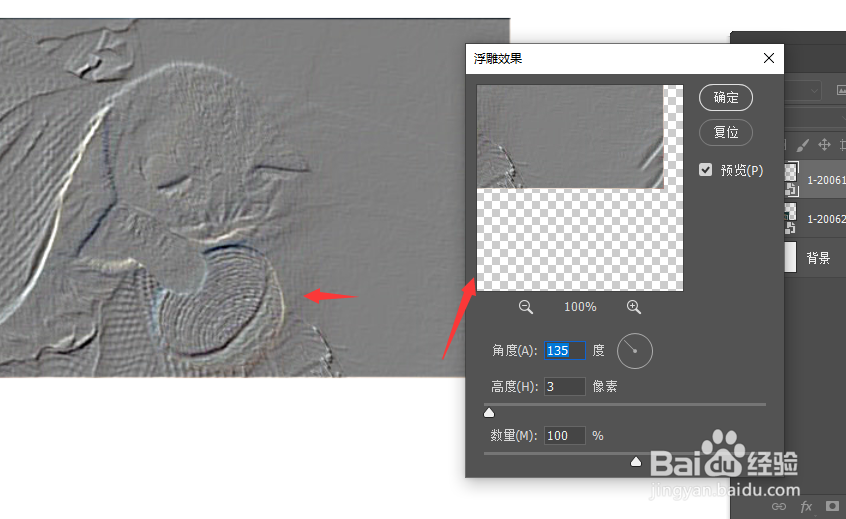Image resolution: width=846 pixels, height=519 pixels.
Task: Zoom in the emboss preview
Action: 633,307
